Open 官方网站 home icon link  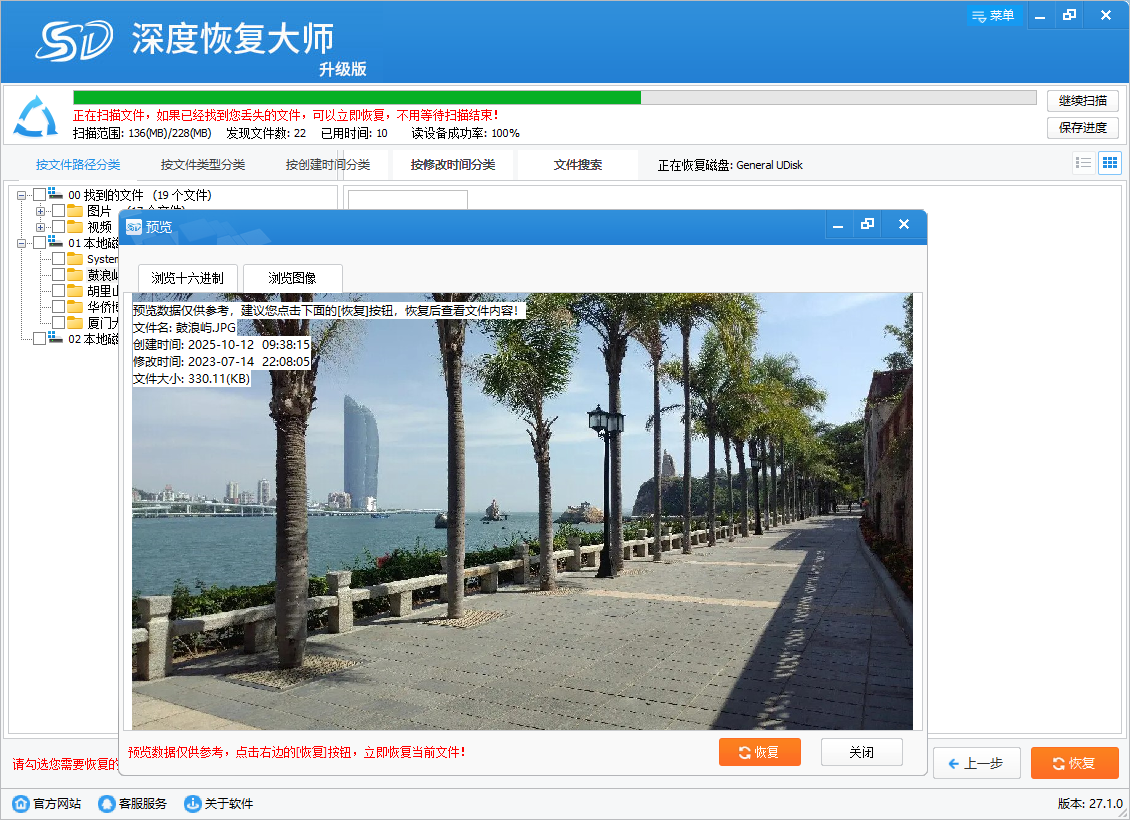[20, 804]
